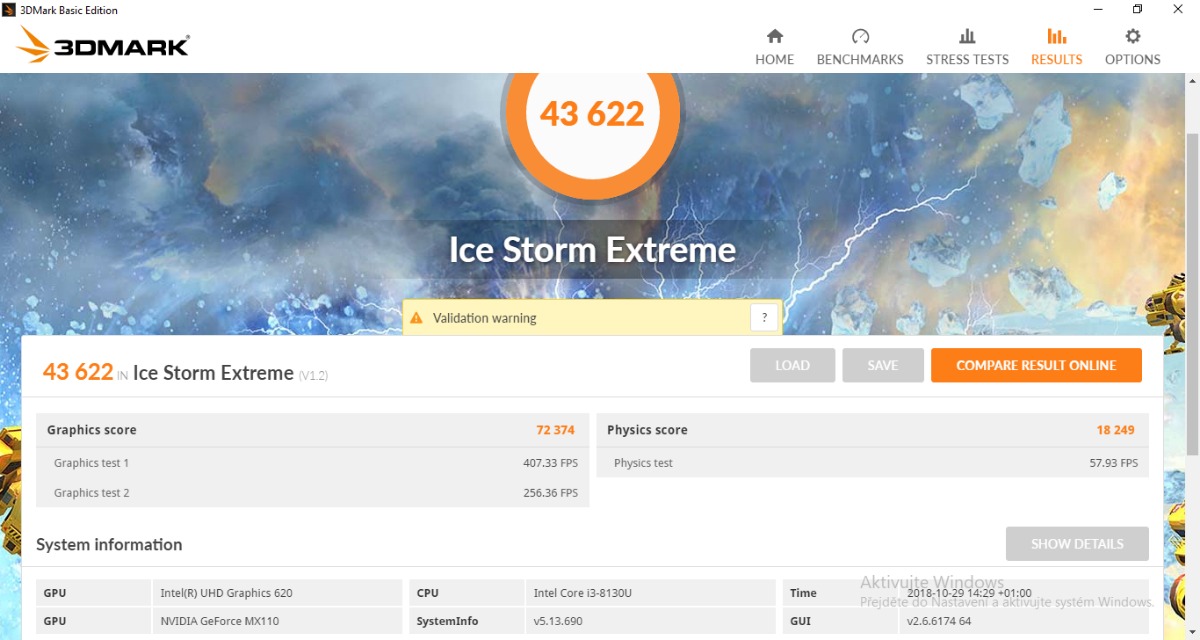1200x640 pixels.
Task: Click the Validation warning banner text
Action: click(x=485, y=318)
